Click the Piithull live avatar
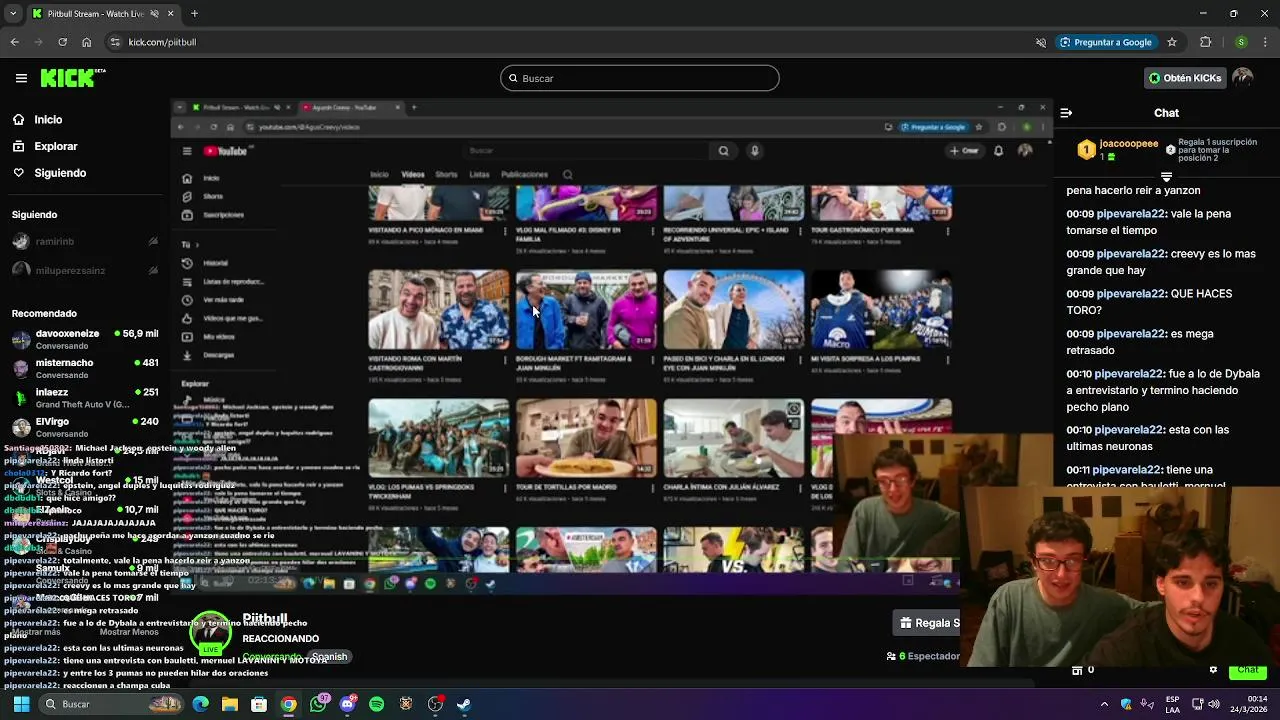1280x720 pixels. 210,632
